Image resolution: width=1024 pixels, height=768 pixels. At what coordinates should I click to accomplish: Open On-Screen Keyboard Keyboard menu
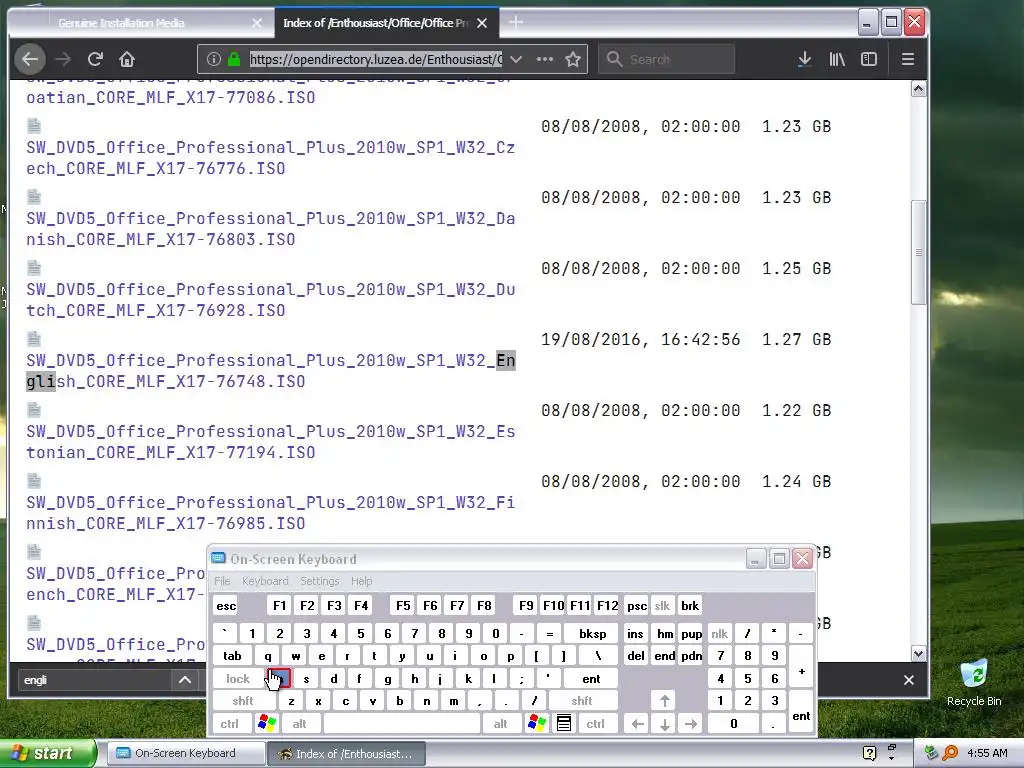click(x=265, y=581)
